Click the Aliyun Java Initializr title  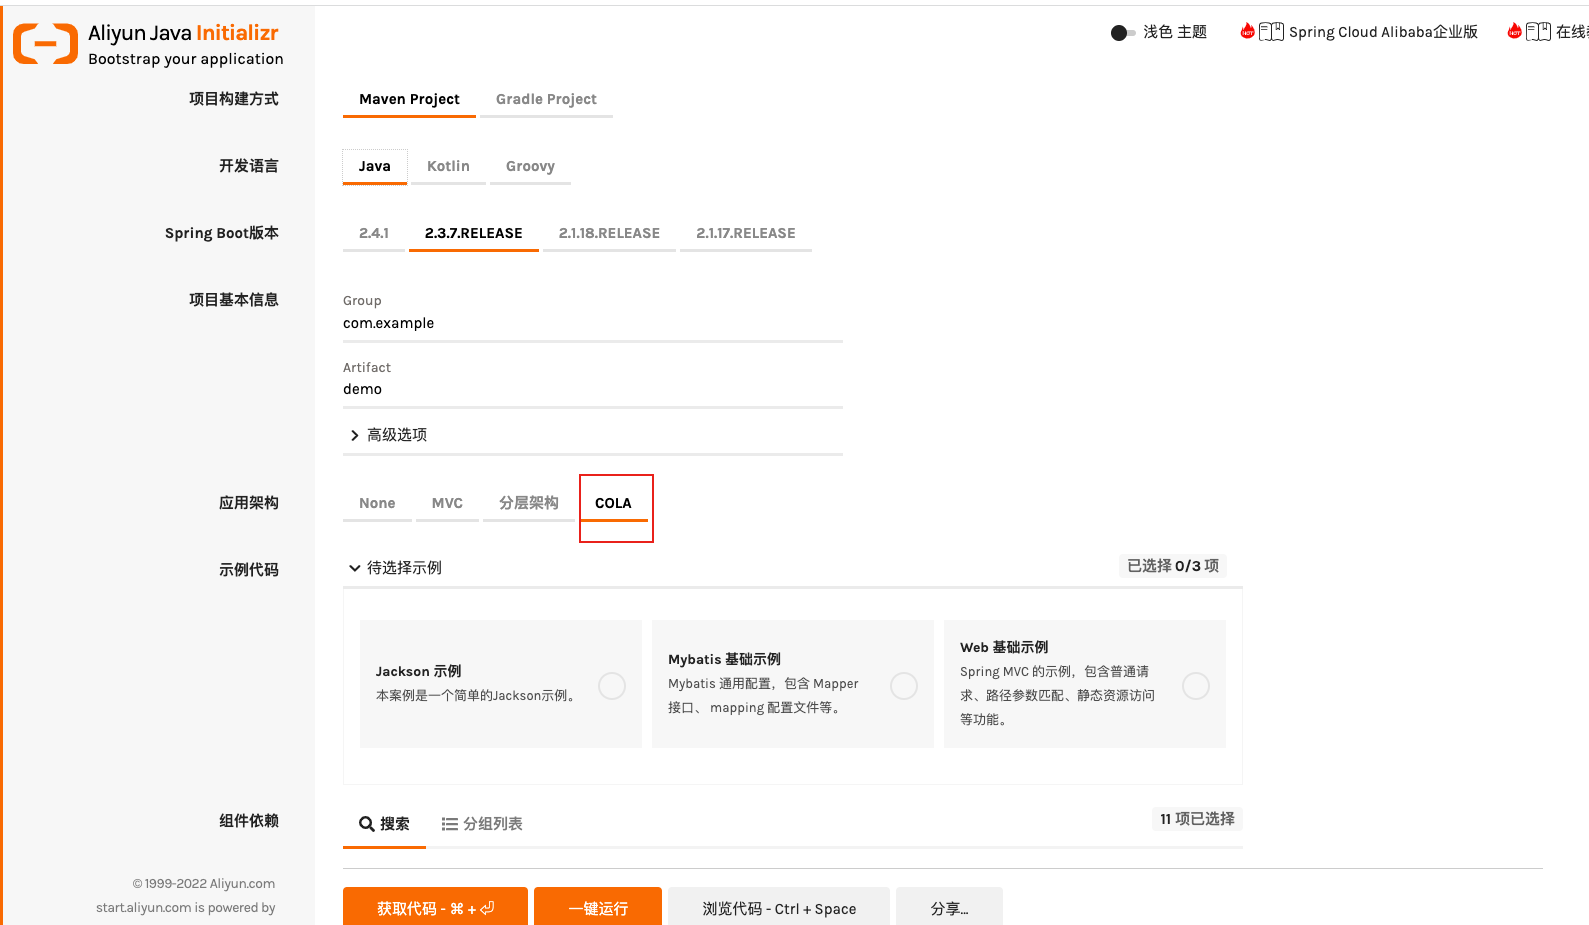click(x=183, y=33)
